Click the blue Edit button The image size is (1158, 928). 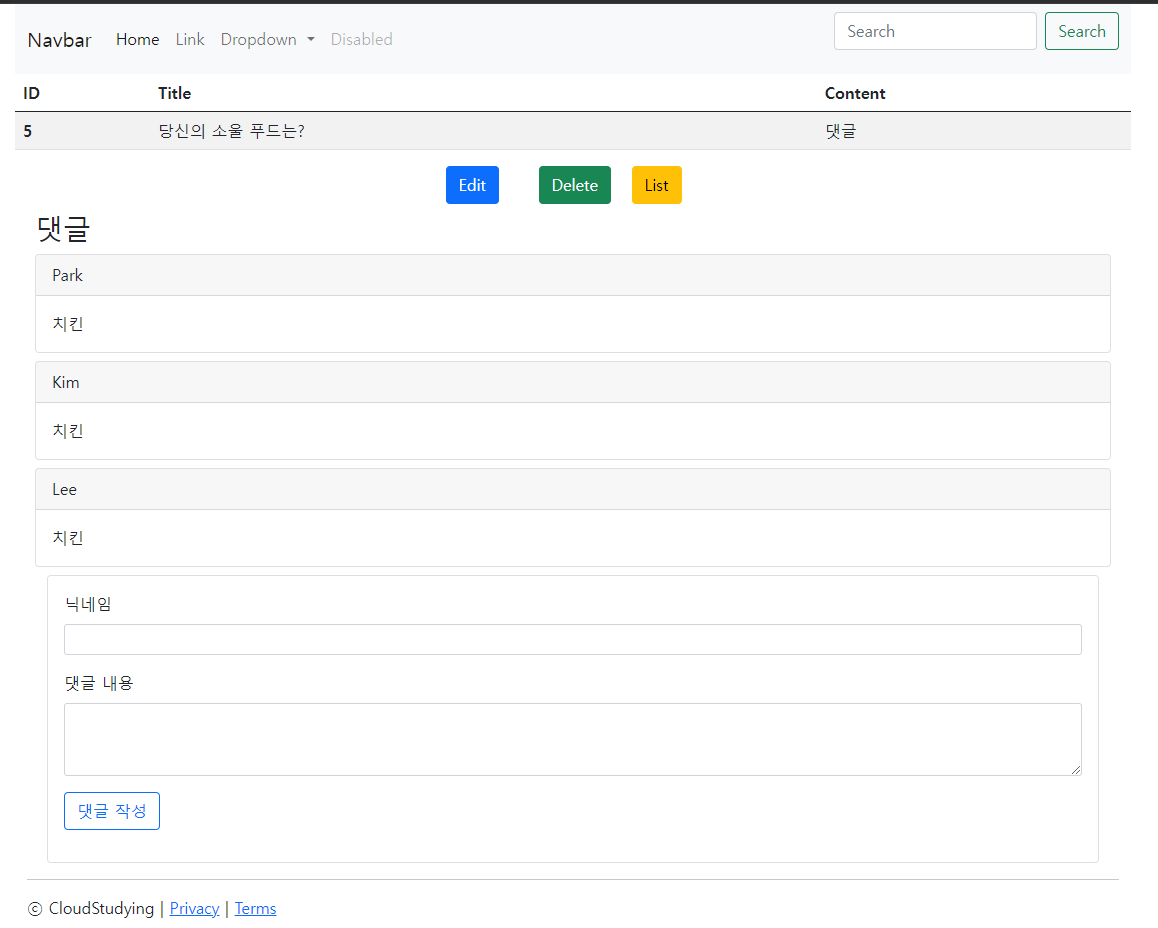pos(472,185)
